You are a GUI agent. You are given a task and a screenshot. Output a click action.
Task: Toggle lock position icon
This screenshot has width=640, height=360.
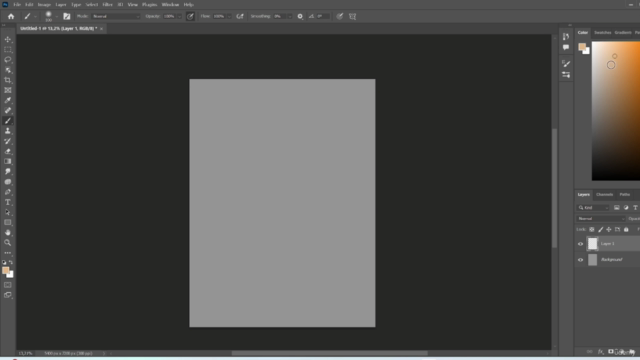coord(609,229)
